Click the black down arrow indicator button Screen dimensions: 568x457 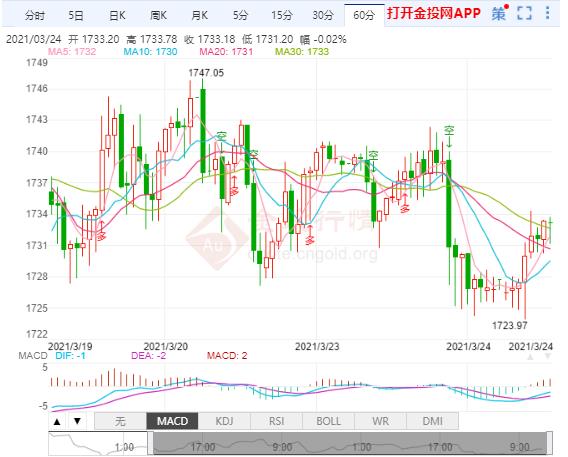click(x=77, y=422)
